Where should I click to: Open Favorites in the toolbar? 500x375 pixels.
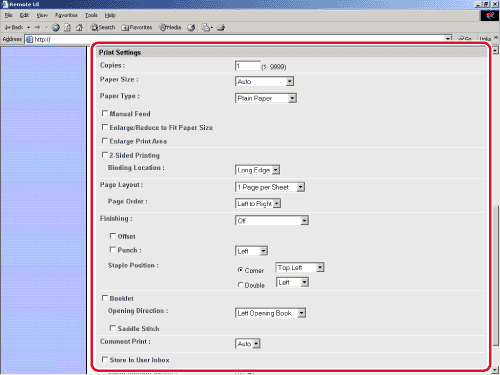[137, 27]
